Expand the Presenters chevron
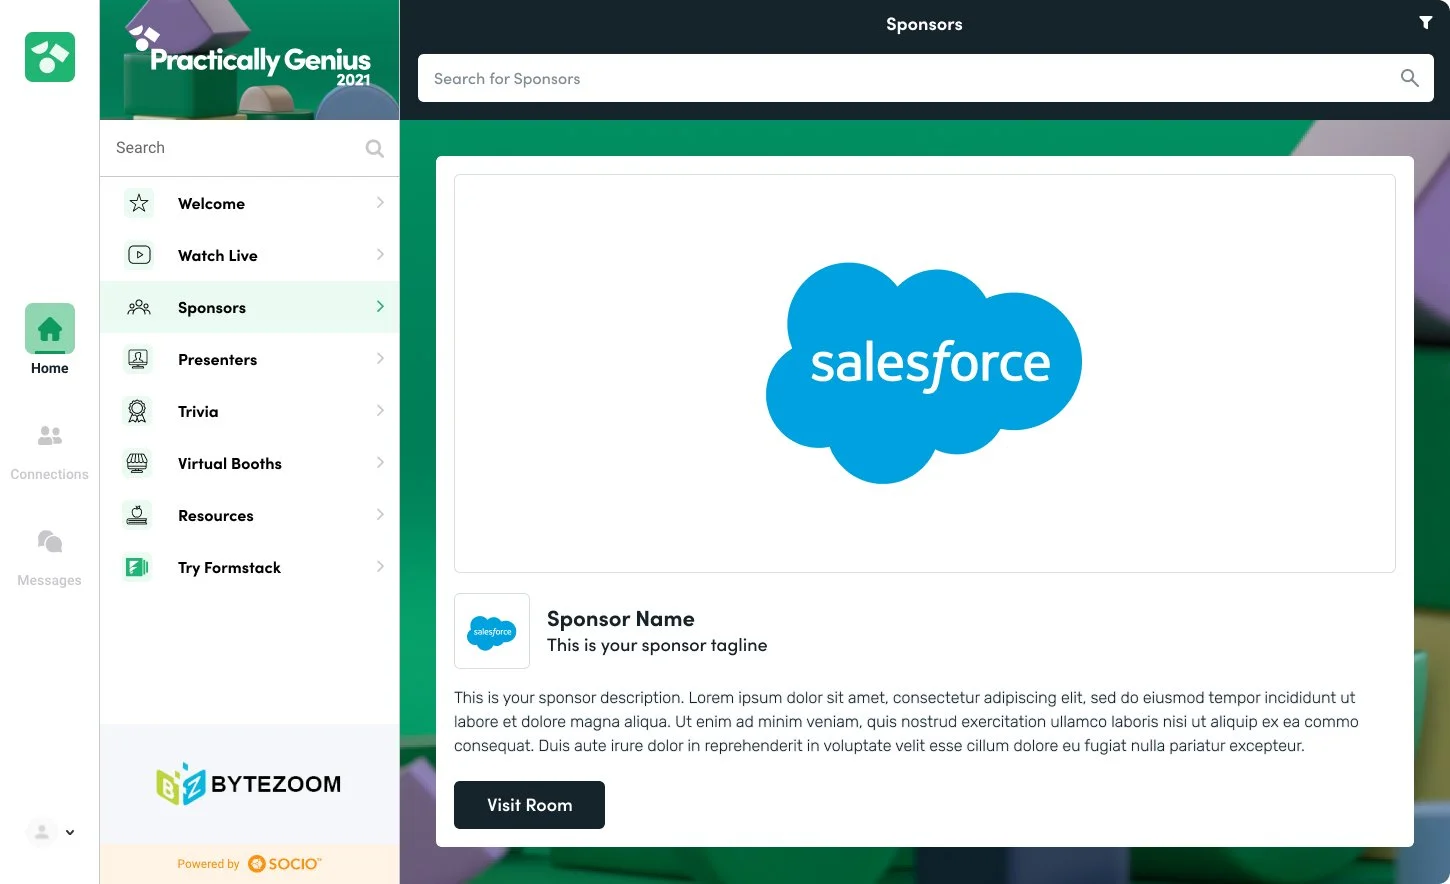The image size is (1450, 884). point(380,359)
